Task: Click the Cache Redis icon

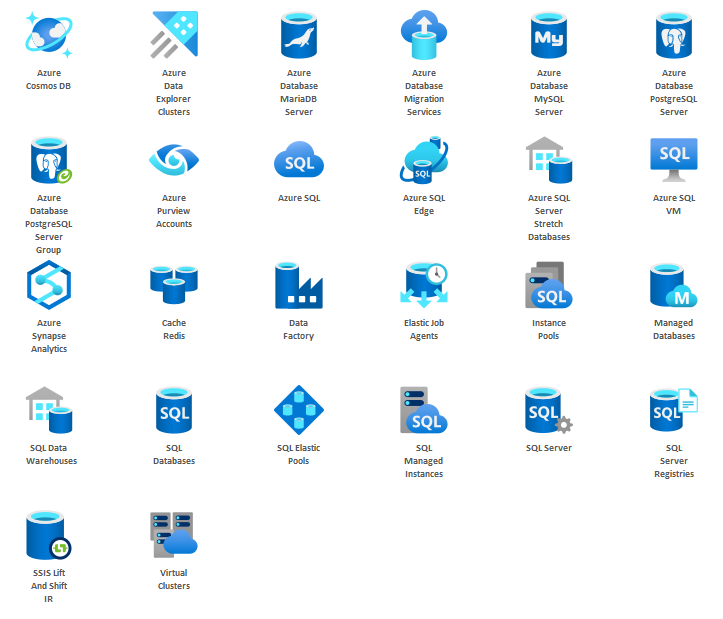Action: (x=174, y=285)
